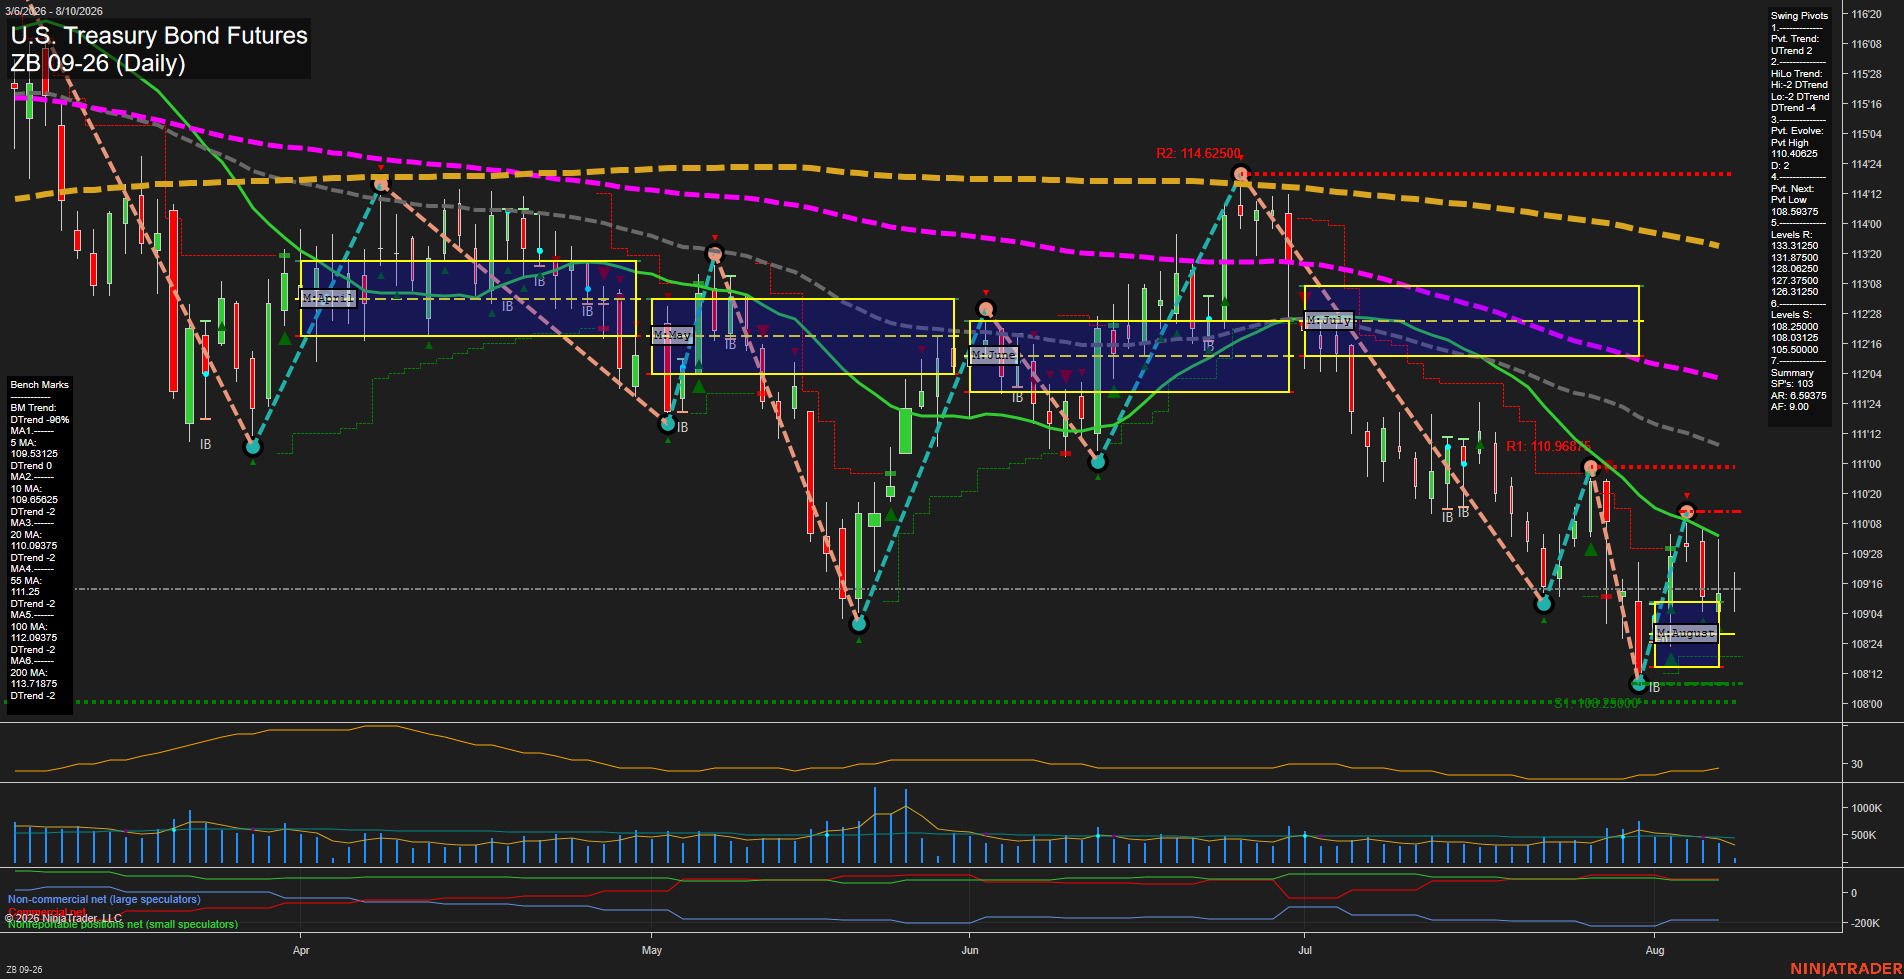Click the Levels S: heading
Screen dimensions: 1904x979
pyautogui.click(x=1792, y=315)
